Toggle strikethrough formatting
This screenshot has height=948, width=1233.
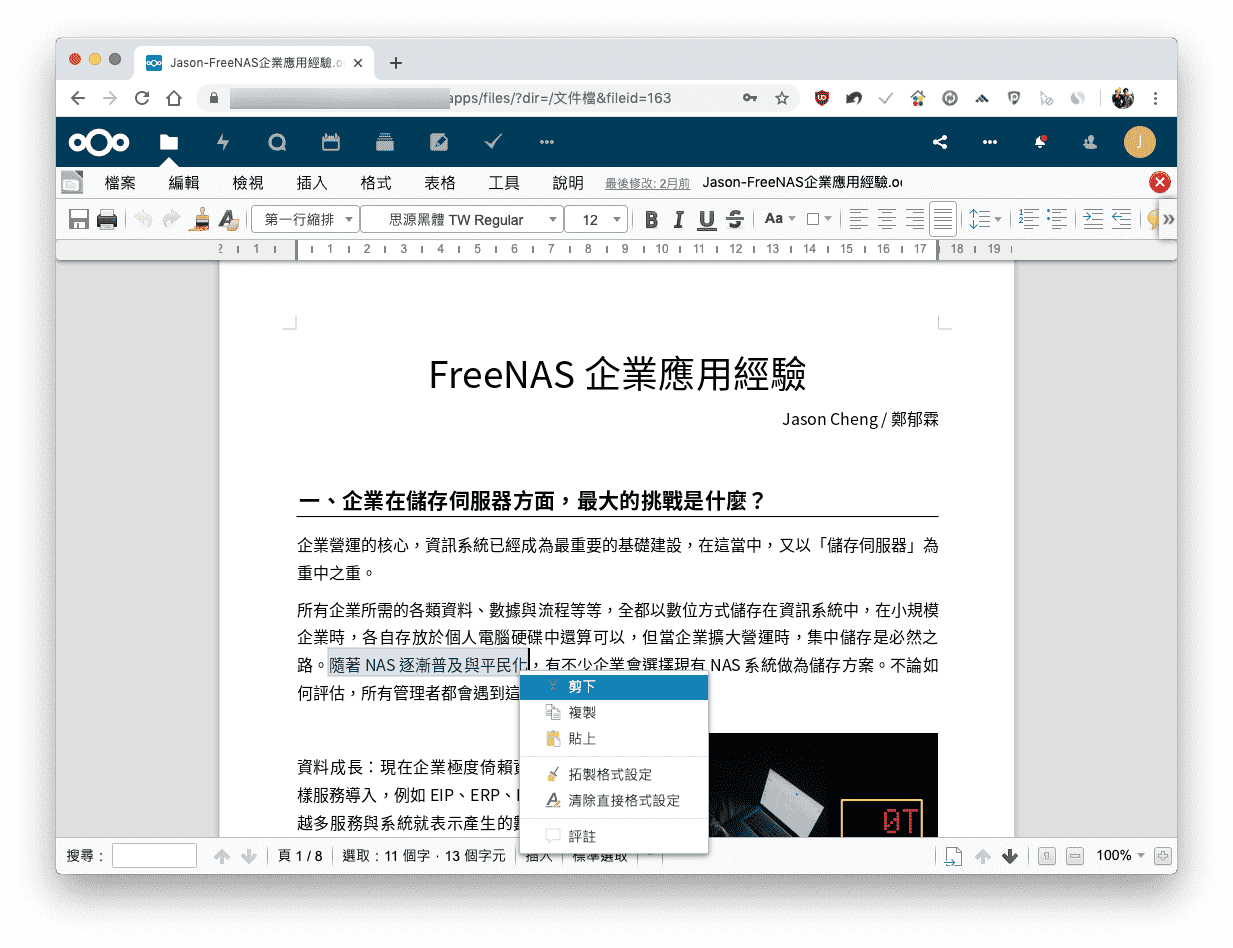[735, 219]
